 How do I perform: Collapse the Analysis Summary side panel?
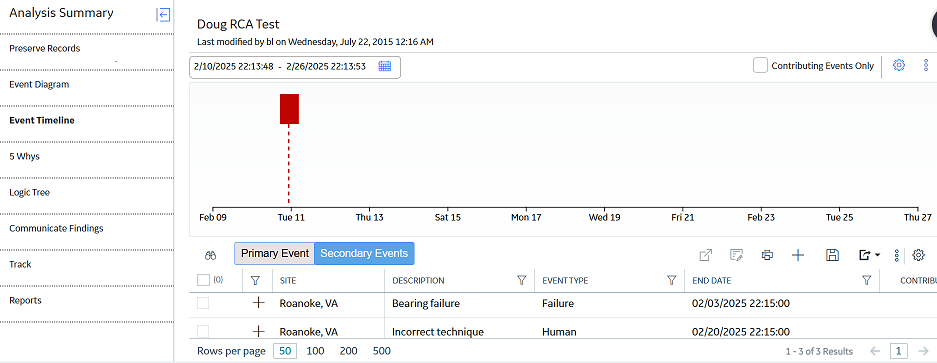(x=163, y=14)
